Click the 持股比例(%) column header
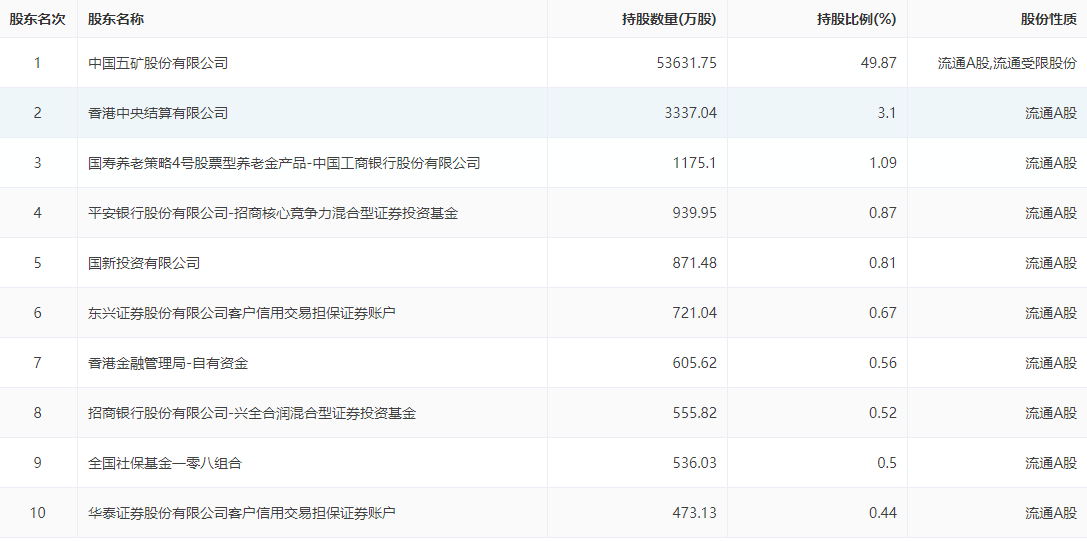Screen dimensions: 1087x541 tap(857, 19)
